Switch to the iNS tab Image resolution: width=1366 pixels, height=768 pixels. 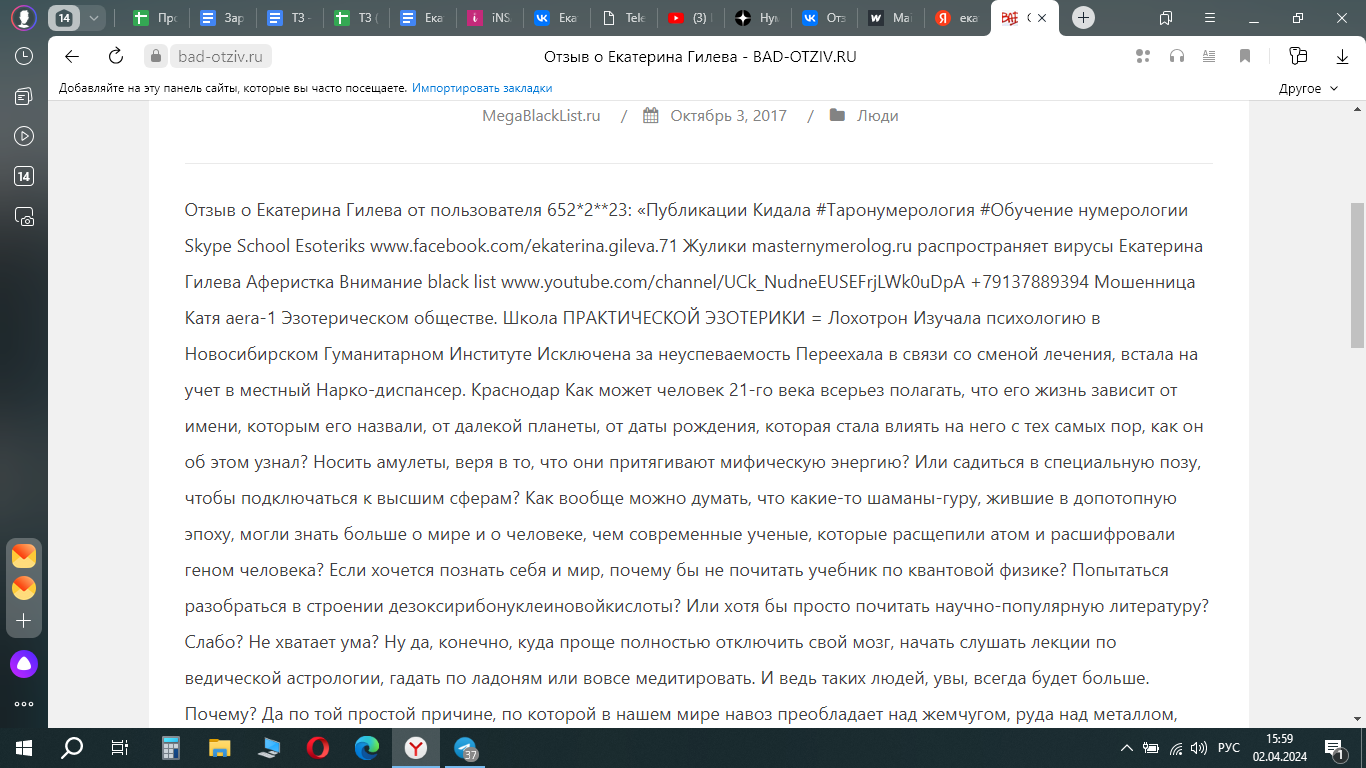coord(490,18)
